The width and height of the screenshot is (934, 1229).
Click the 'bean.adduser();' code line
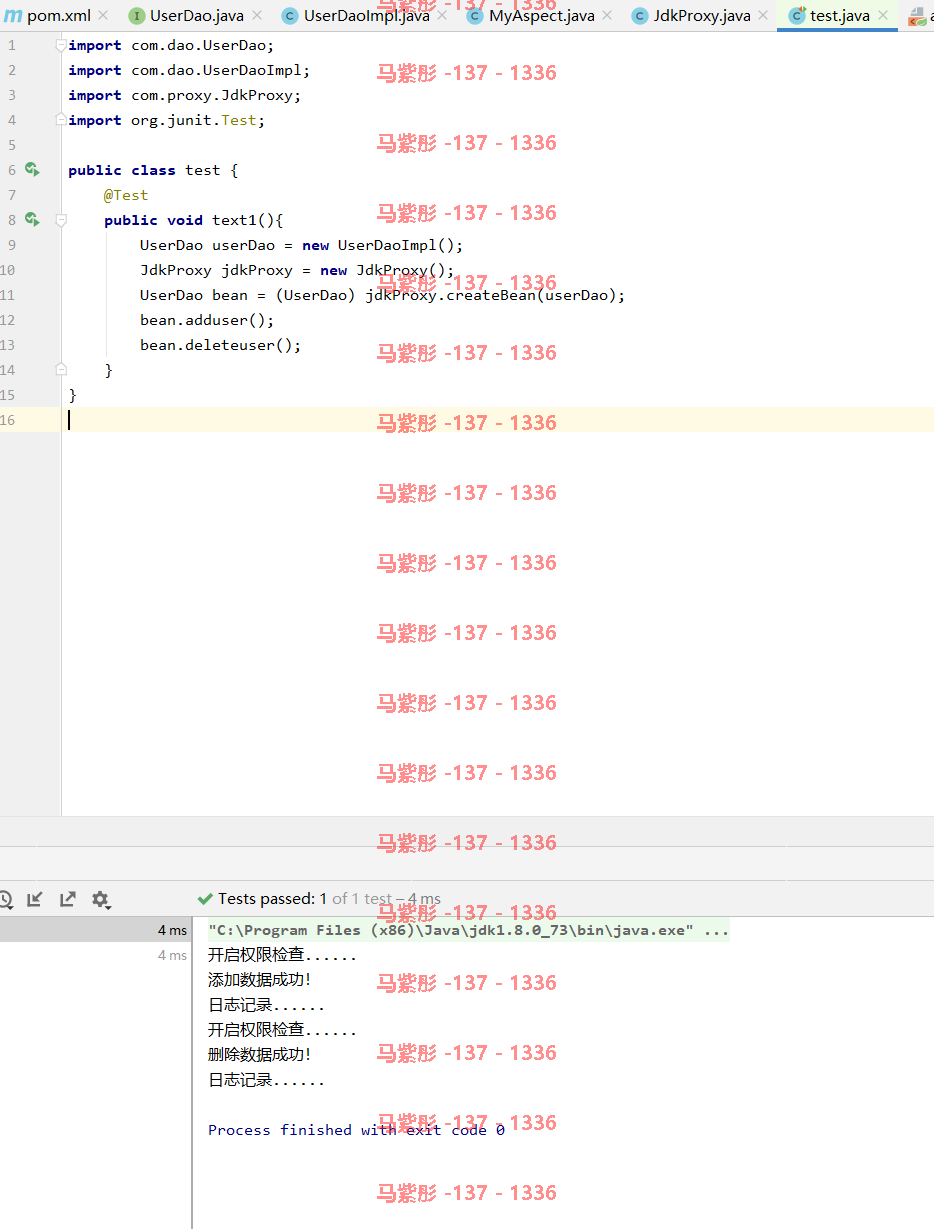pos(207,320)
